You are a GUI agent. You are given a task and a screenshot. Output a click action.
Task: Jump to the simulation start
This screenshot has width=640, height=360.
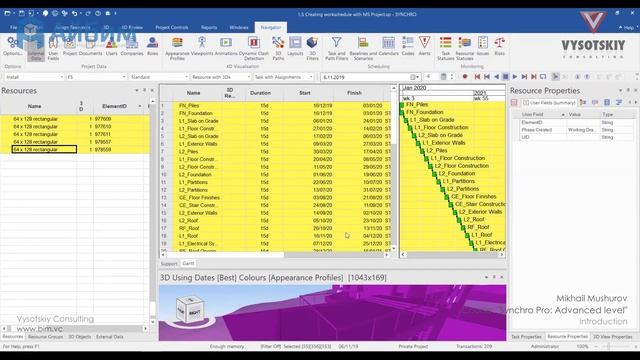click(x=477, y=77)
